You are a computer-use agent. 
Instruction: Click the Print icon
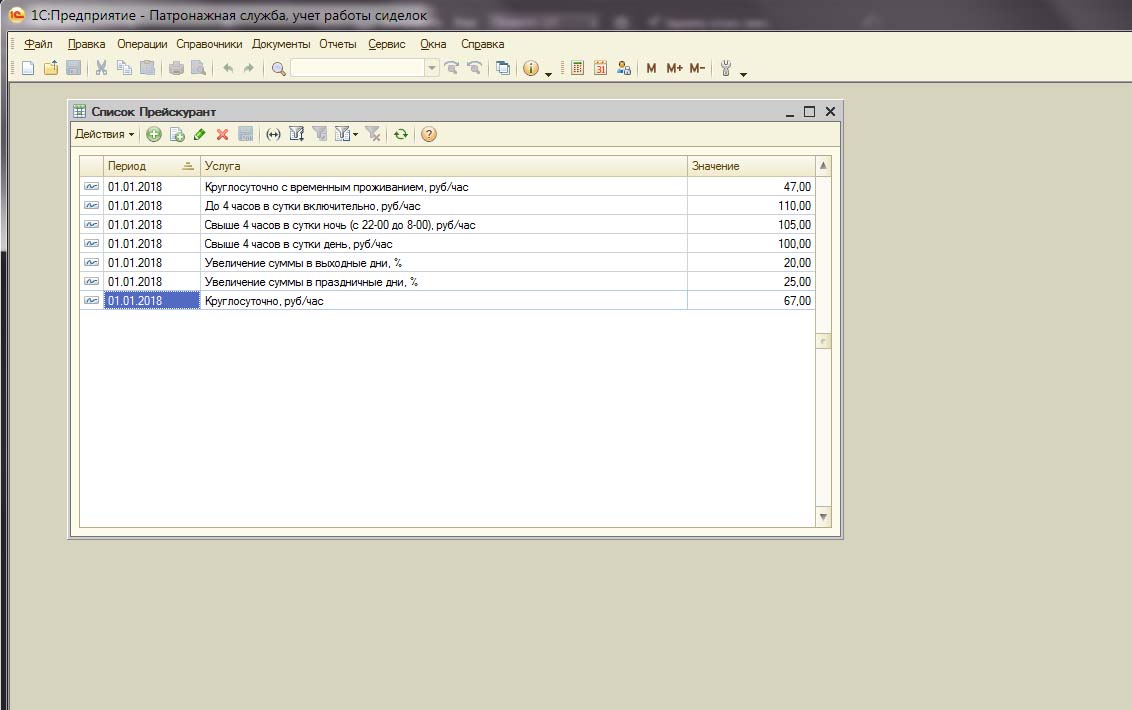pyautogui.click(x=176, y=69)
